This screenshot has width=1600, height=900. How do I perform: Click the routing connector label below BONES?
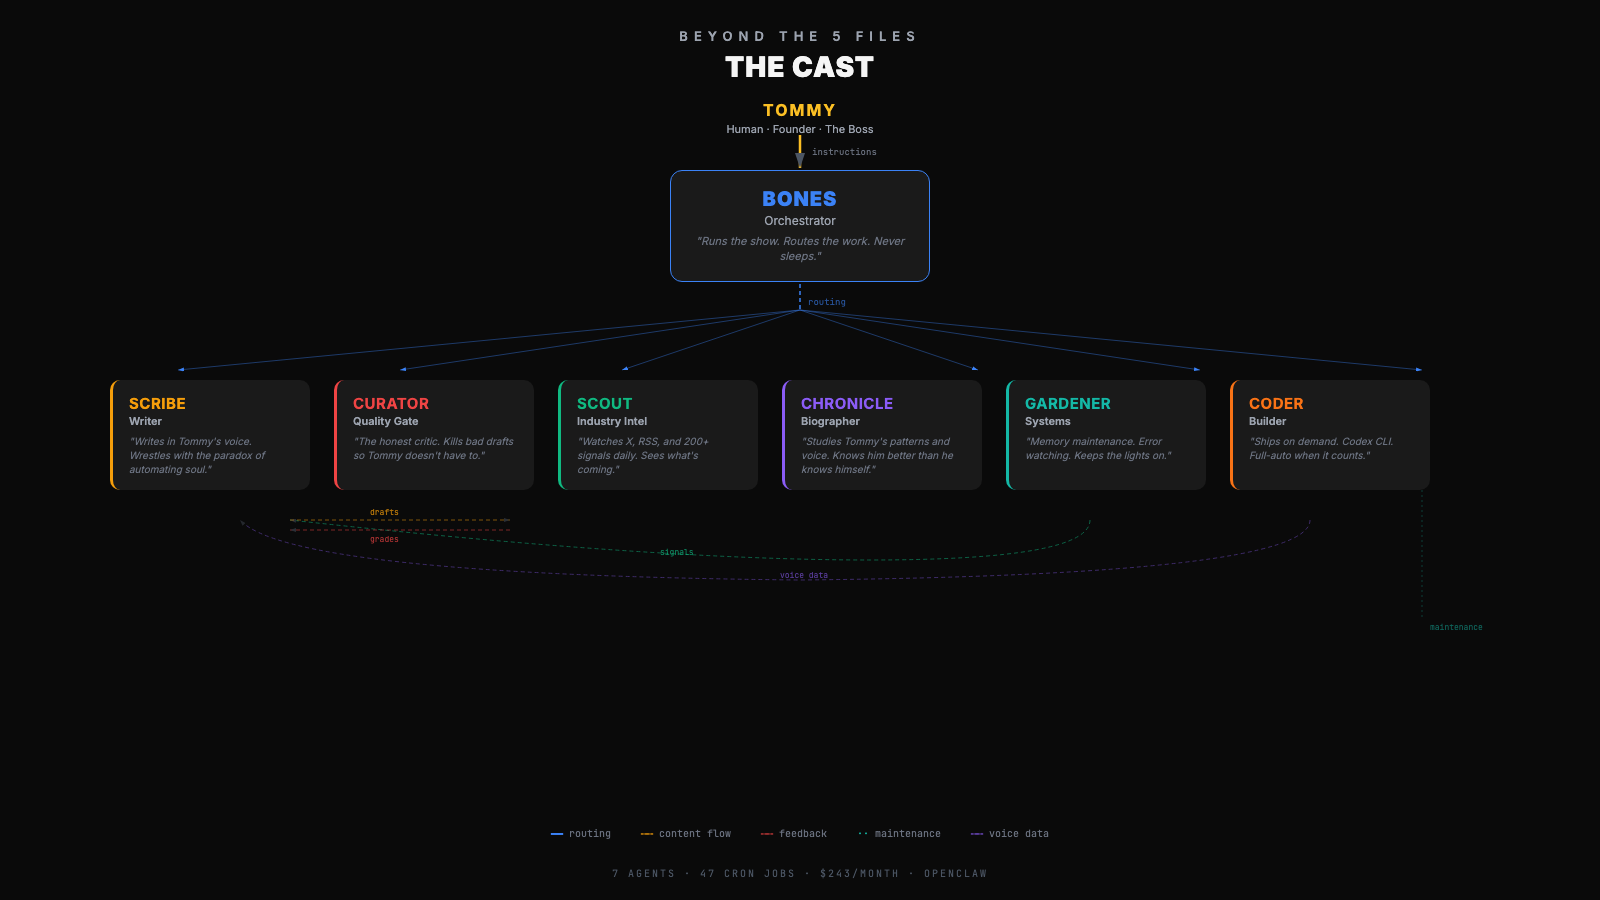[x=827, y=302]
